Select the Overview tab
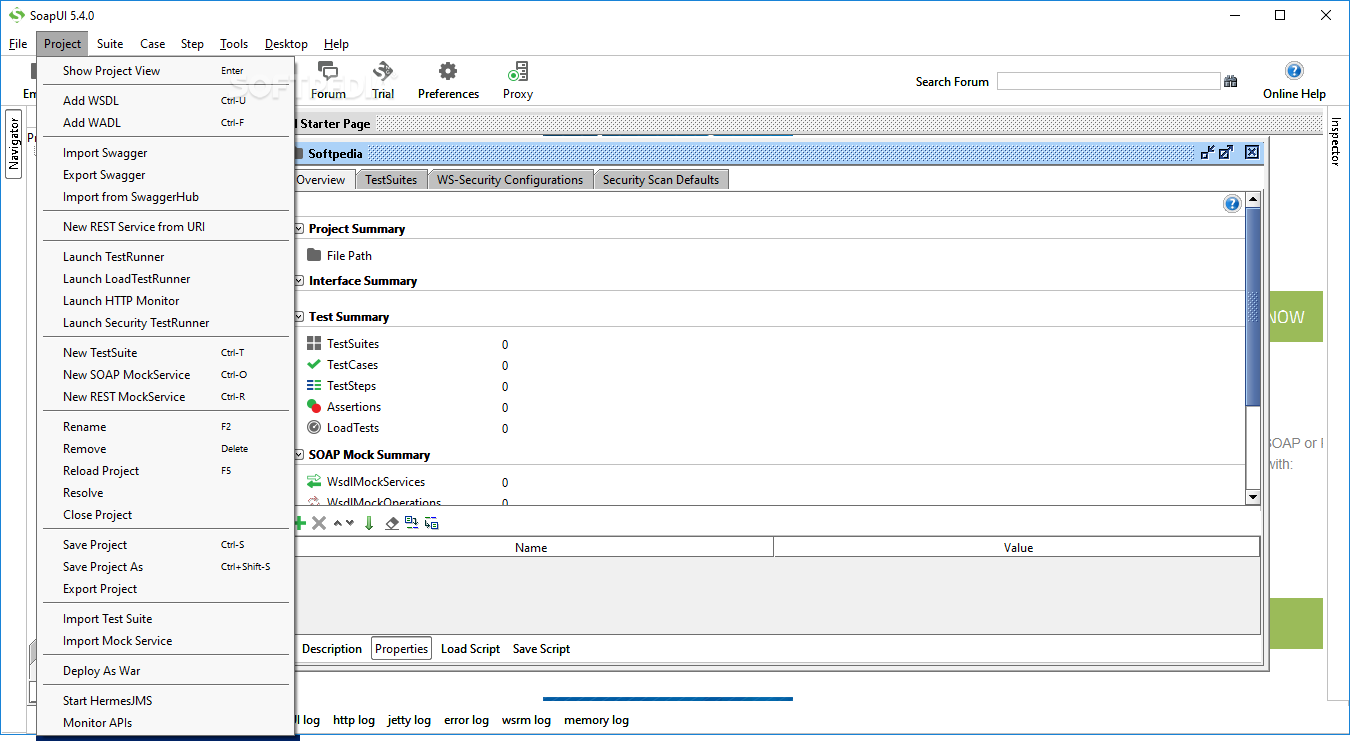The image size is (1350, 741). pos(321,179)
